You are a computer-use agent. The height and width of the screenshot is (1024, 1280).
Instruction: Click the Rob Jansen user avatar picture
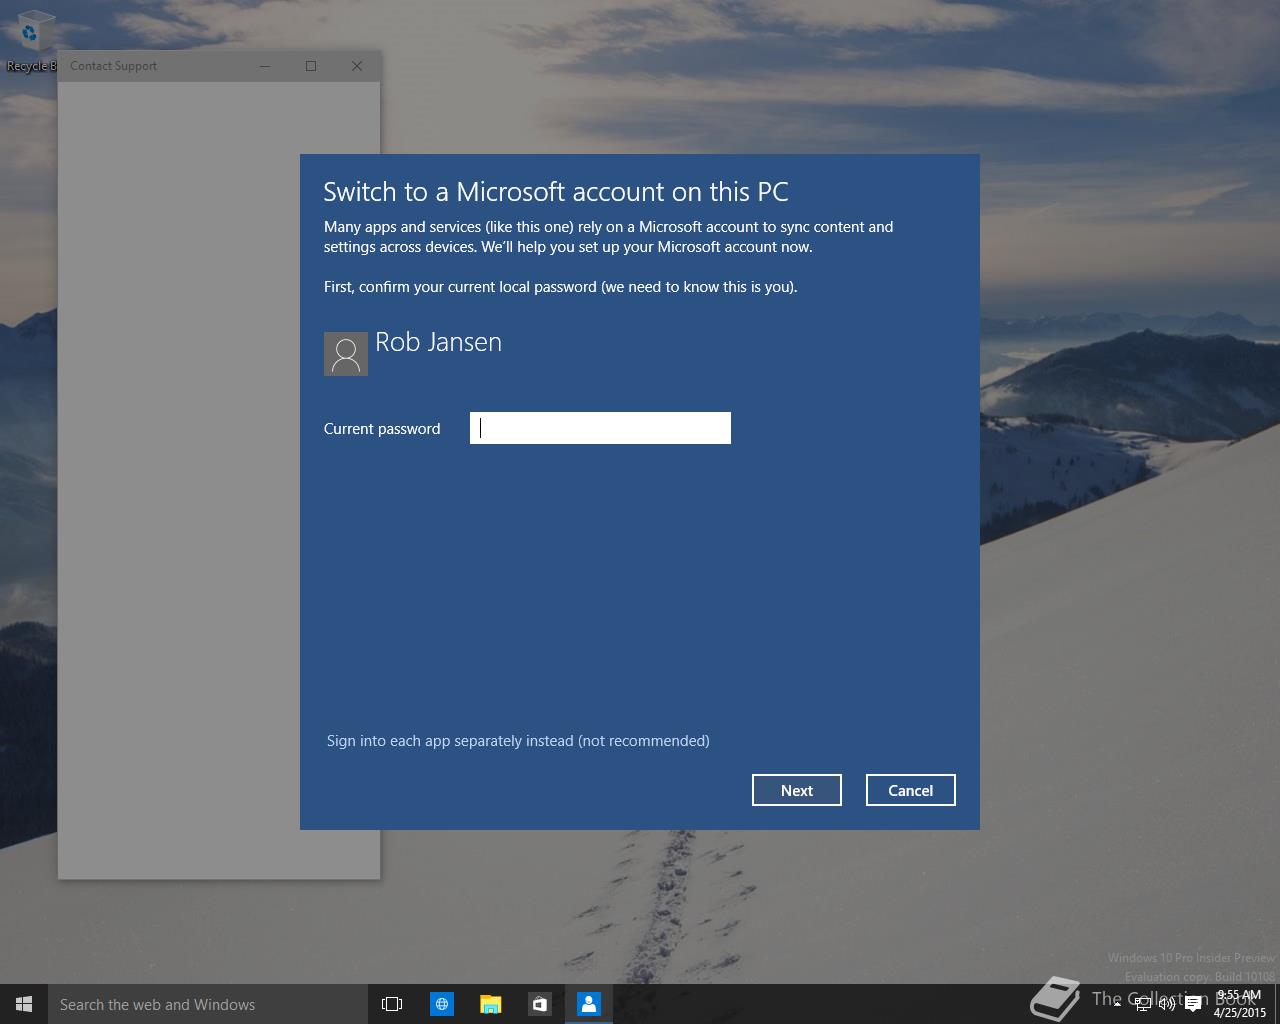point(346,354)
